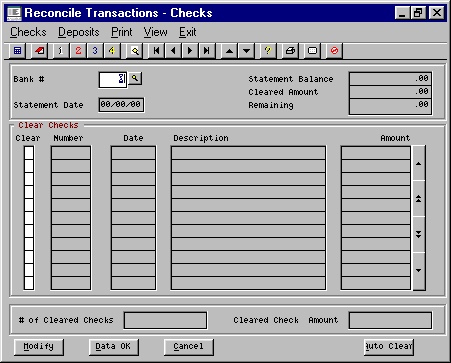451x363 pixels.
Task: Click the Statement Date field
Action: click(121, 105)
